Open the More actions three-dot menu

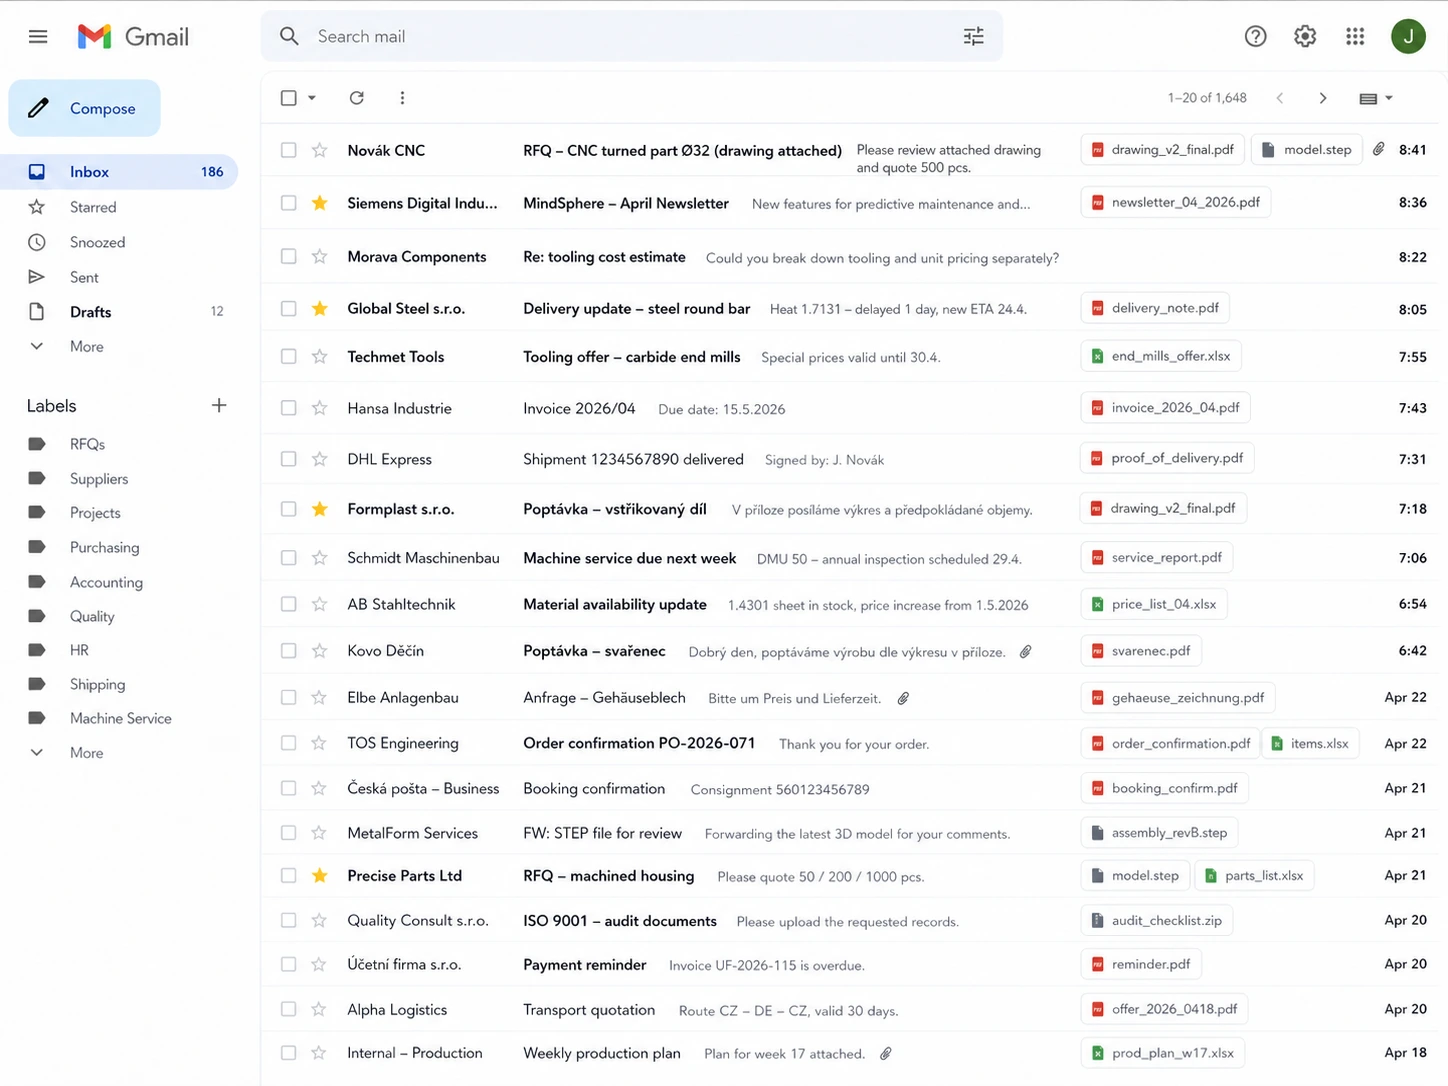click(x=402, y=98)
